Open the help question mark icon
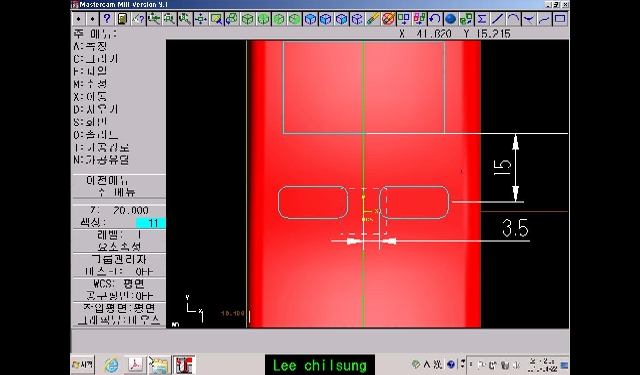 point(107,19)
